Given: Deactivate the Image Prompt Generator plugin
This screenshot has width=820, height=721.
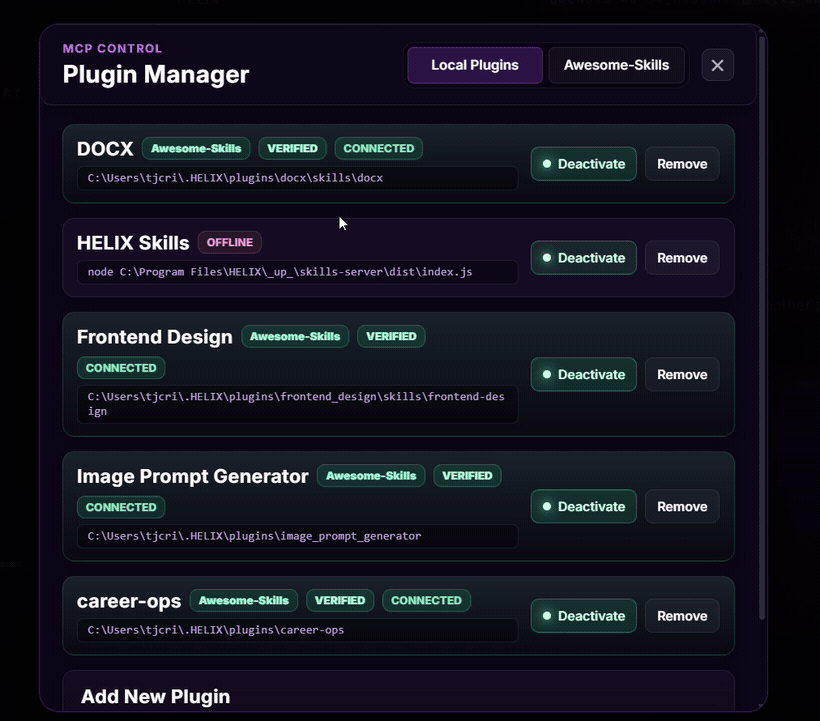Looking at the screenshot, I should [584, 507].
